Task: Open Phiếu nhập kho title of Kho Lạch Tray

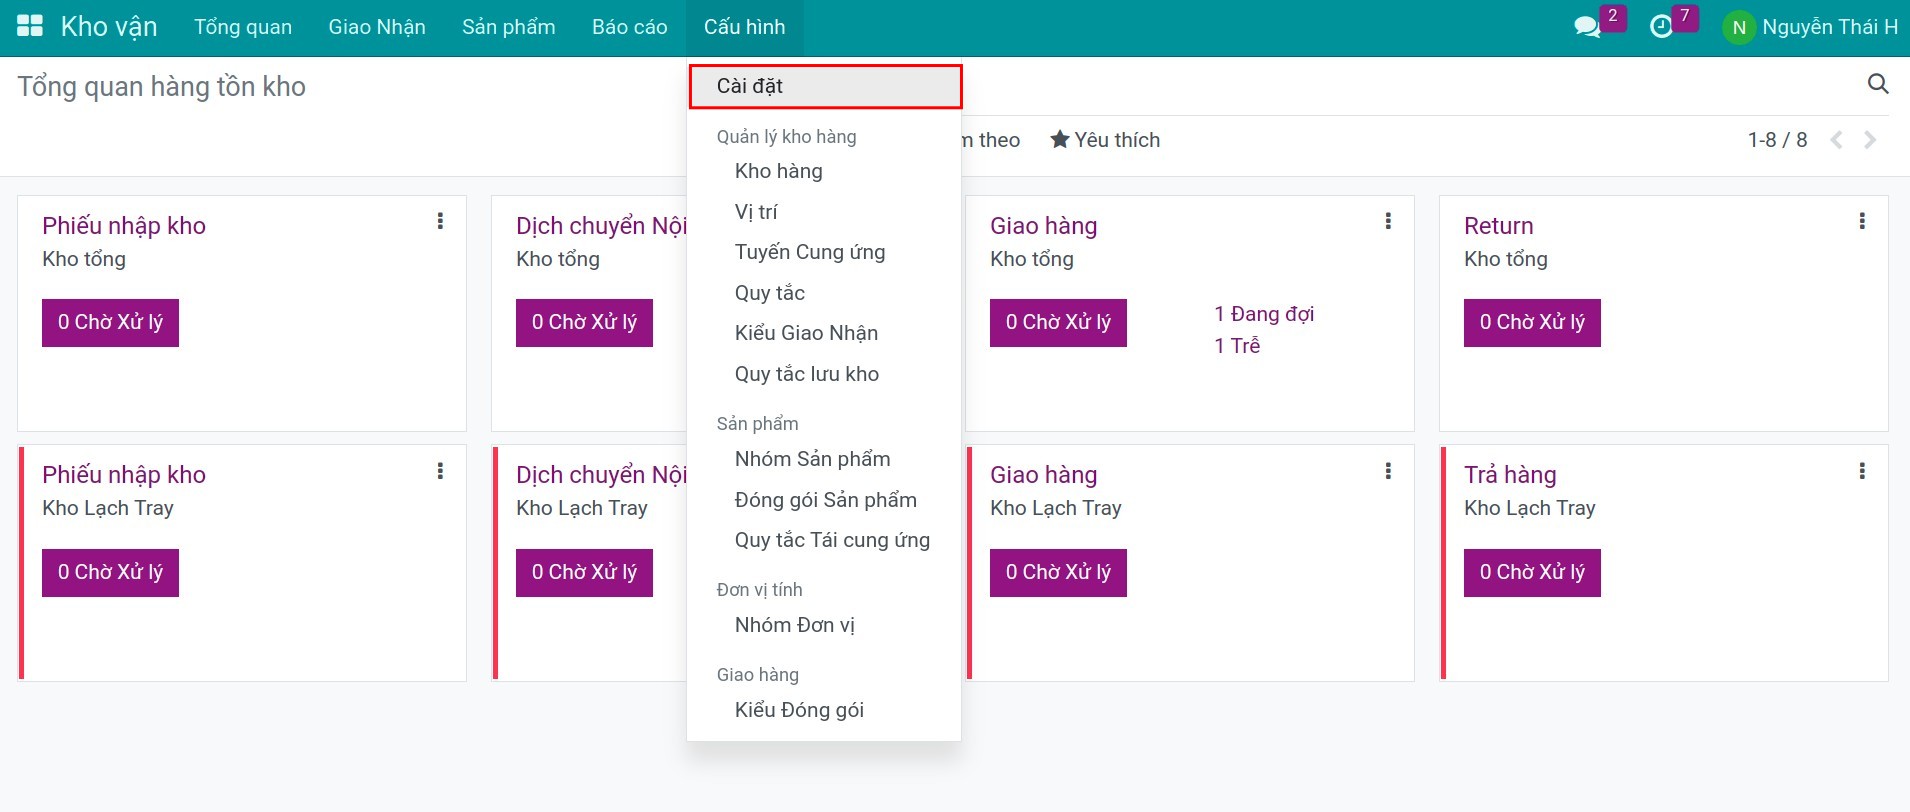Action: pos(124,475)
